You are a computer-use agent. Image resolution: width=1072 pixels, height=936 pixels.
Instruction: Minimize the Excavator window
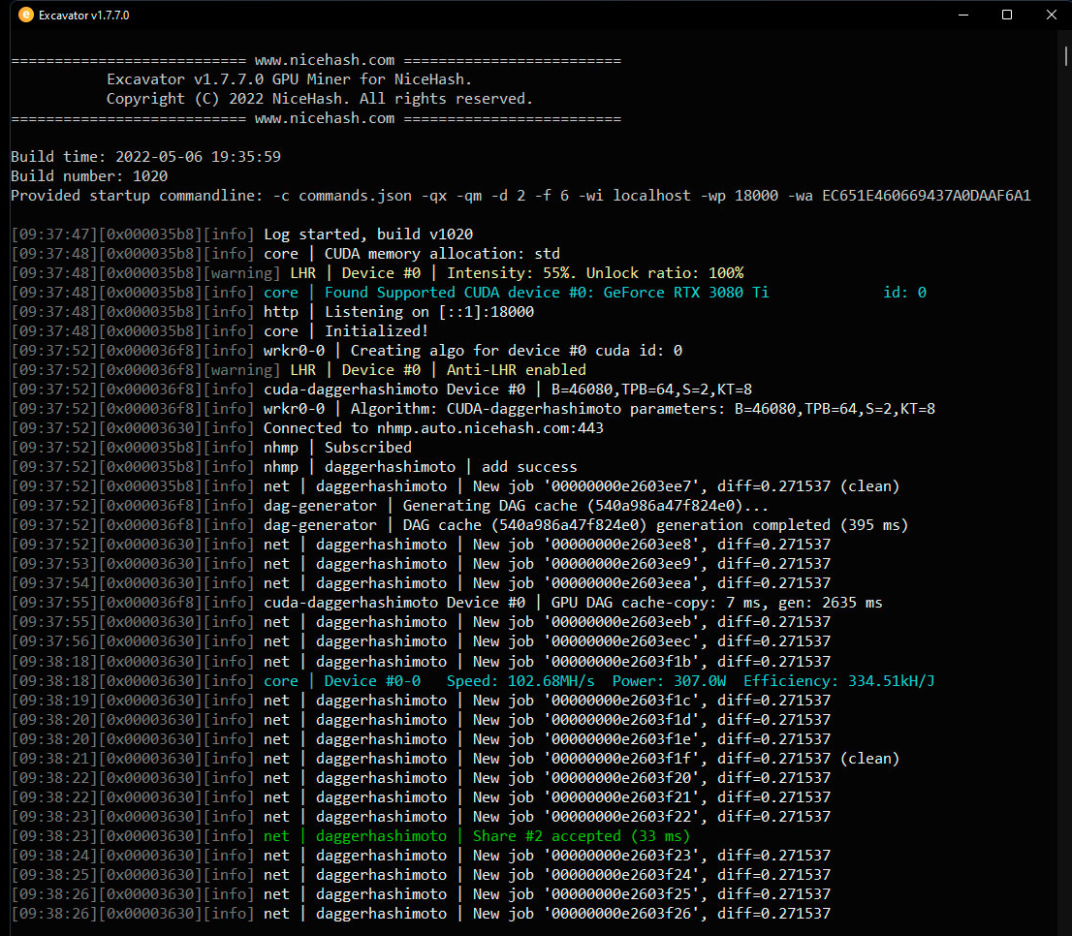(963, 15)
